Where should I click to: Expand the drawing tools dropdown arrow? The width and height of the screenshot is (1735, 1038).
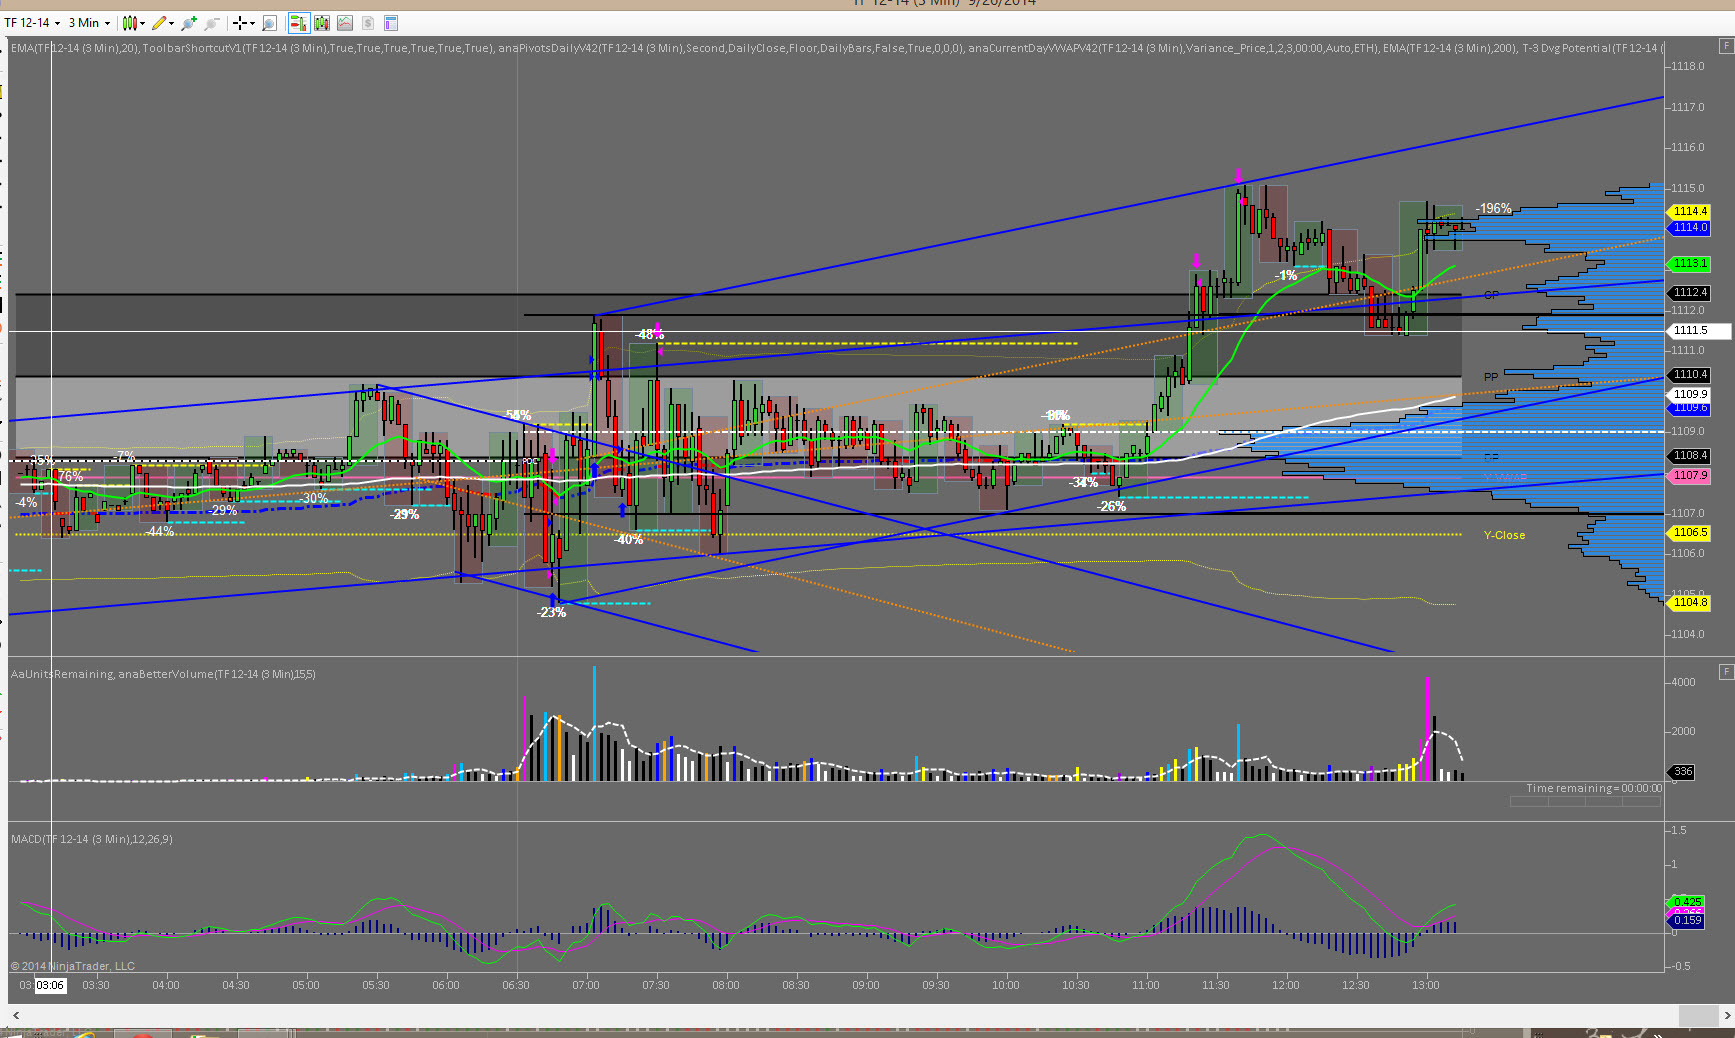click(171, 23)
